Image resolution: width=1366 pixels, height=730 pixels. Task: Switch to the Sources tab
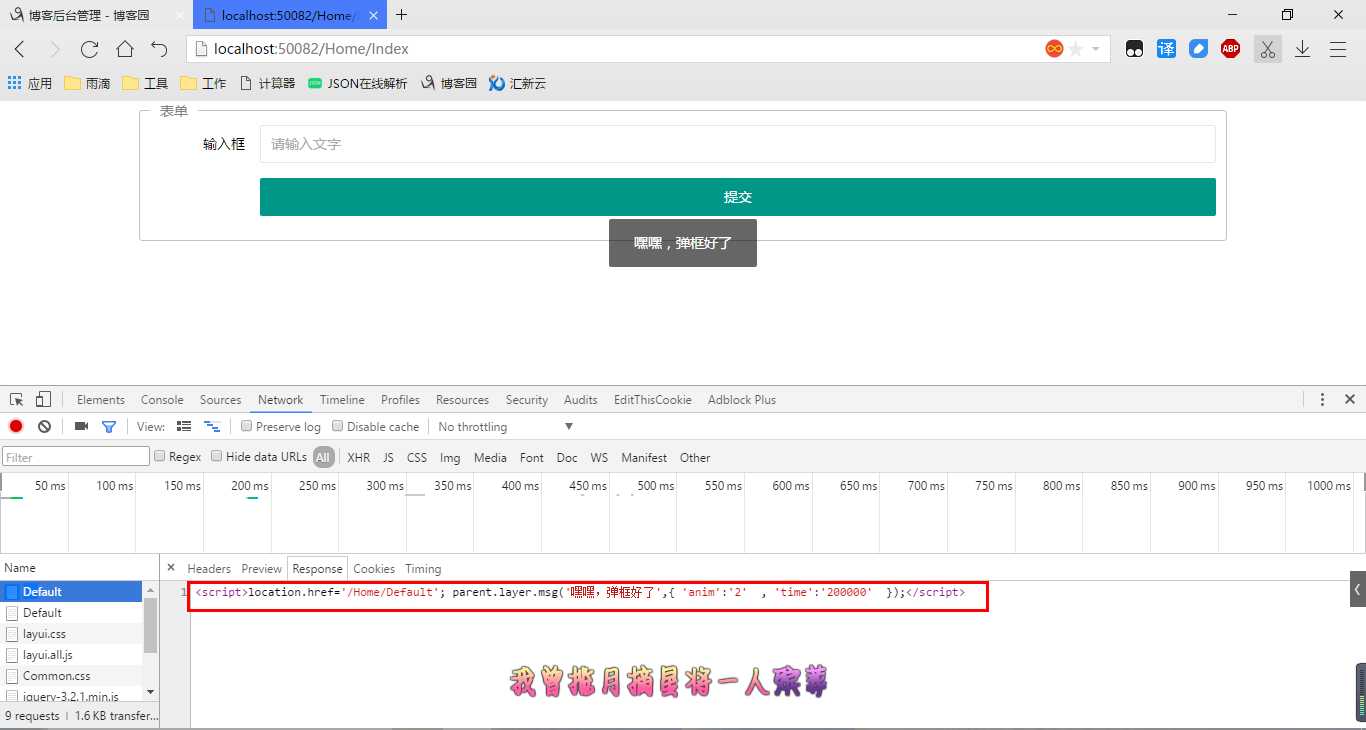[x=220, y=400]
